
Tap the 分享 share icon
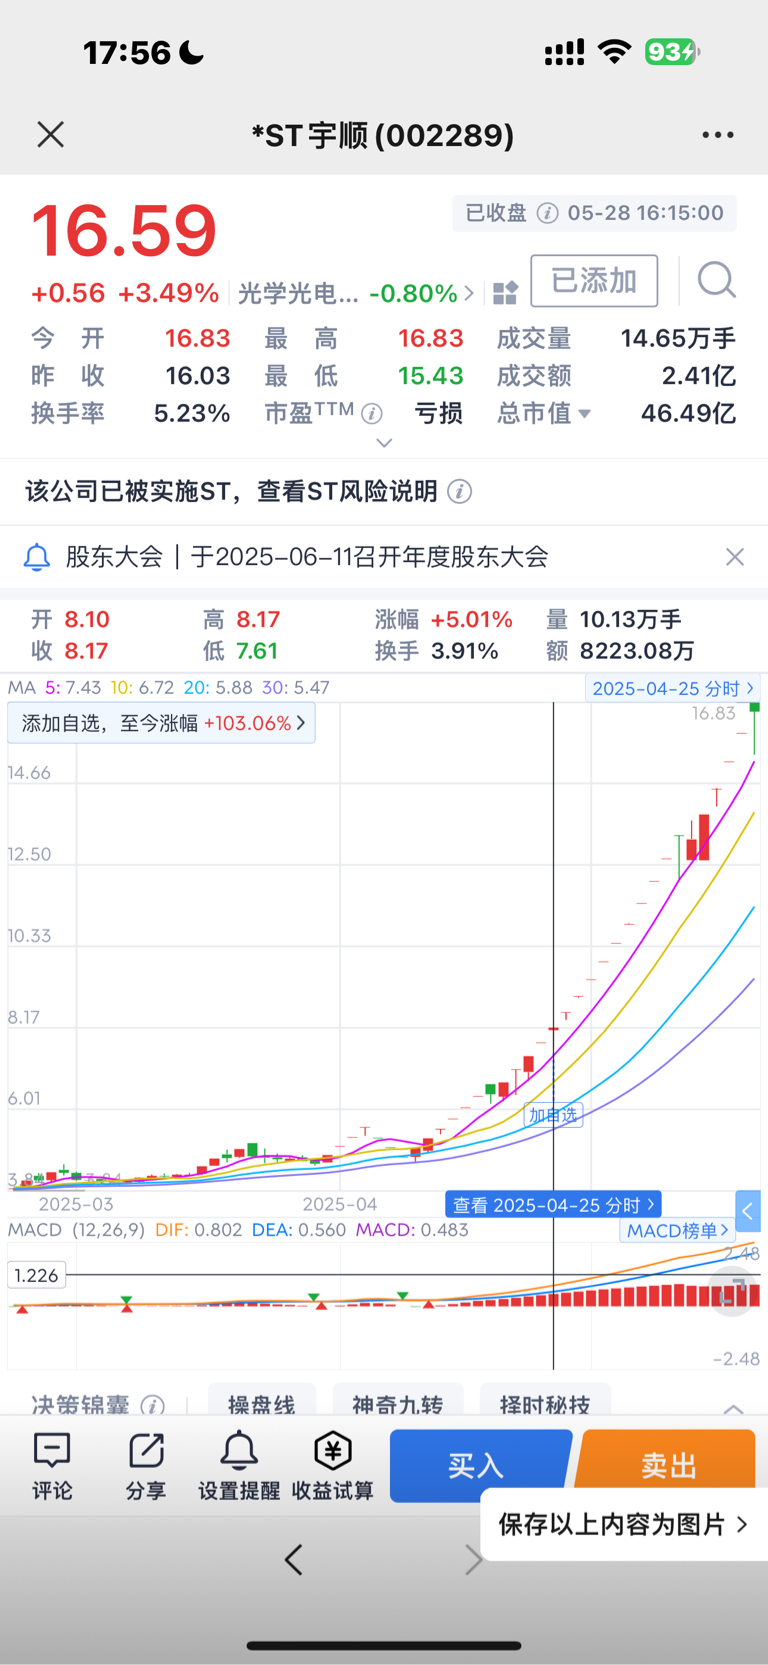(x=146, y=1466)
